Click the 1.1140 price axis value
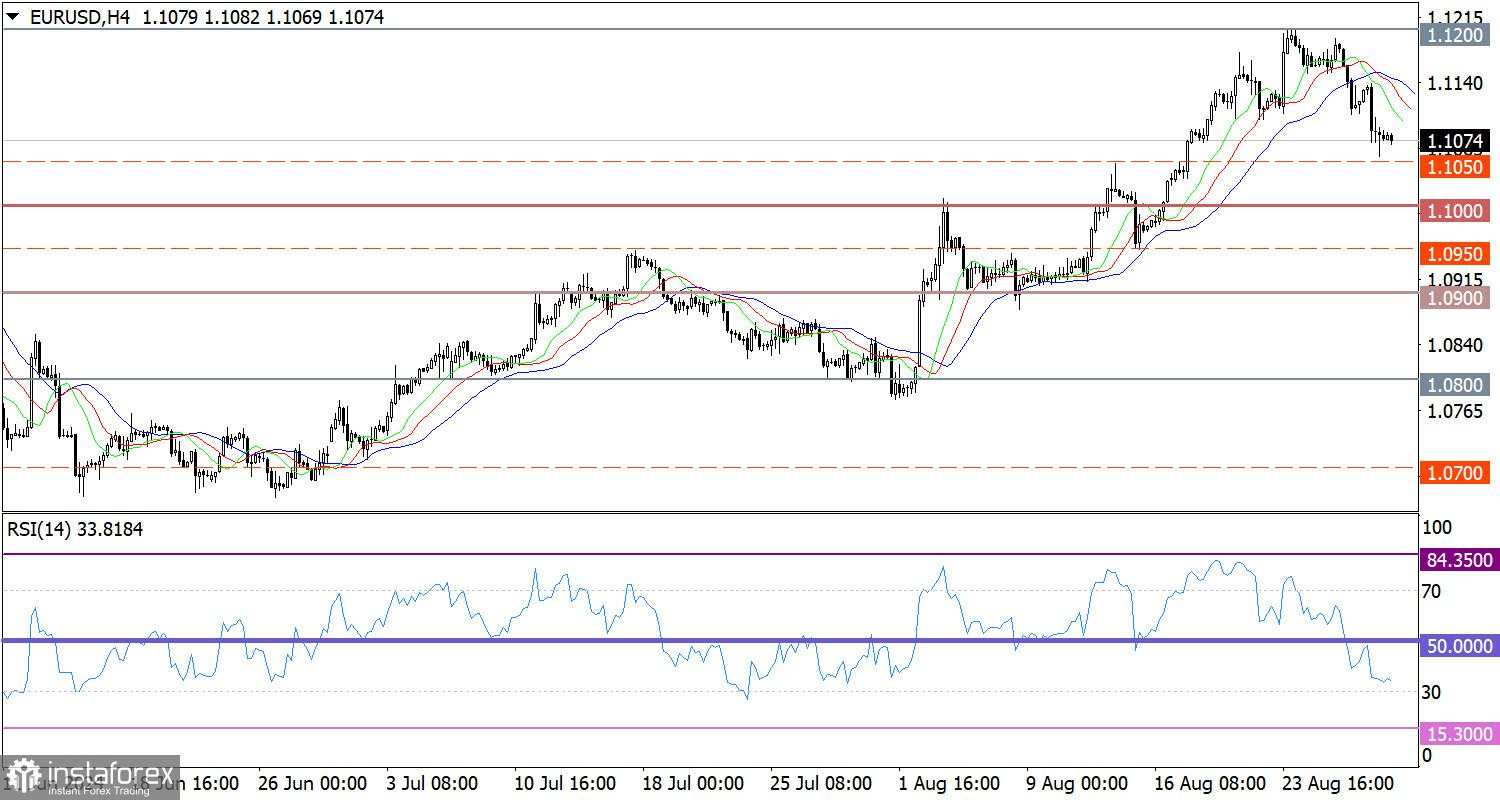 (x=1456, y=82)
